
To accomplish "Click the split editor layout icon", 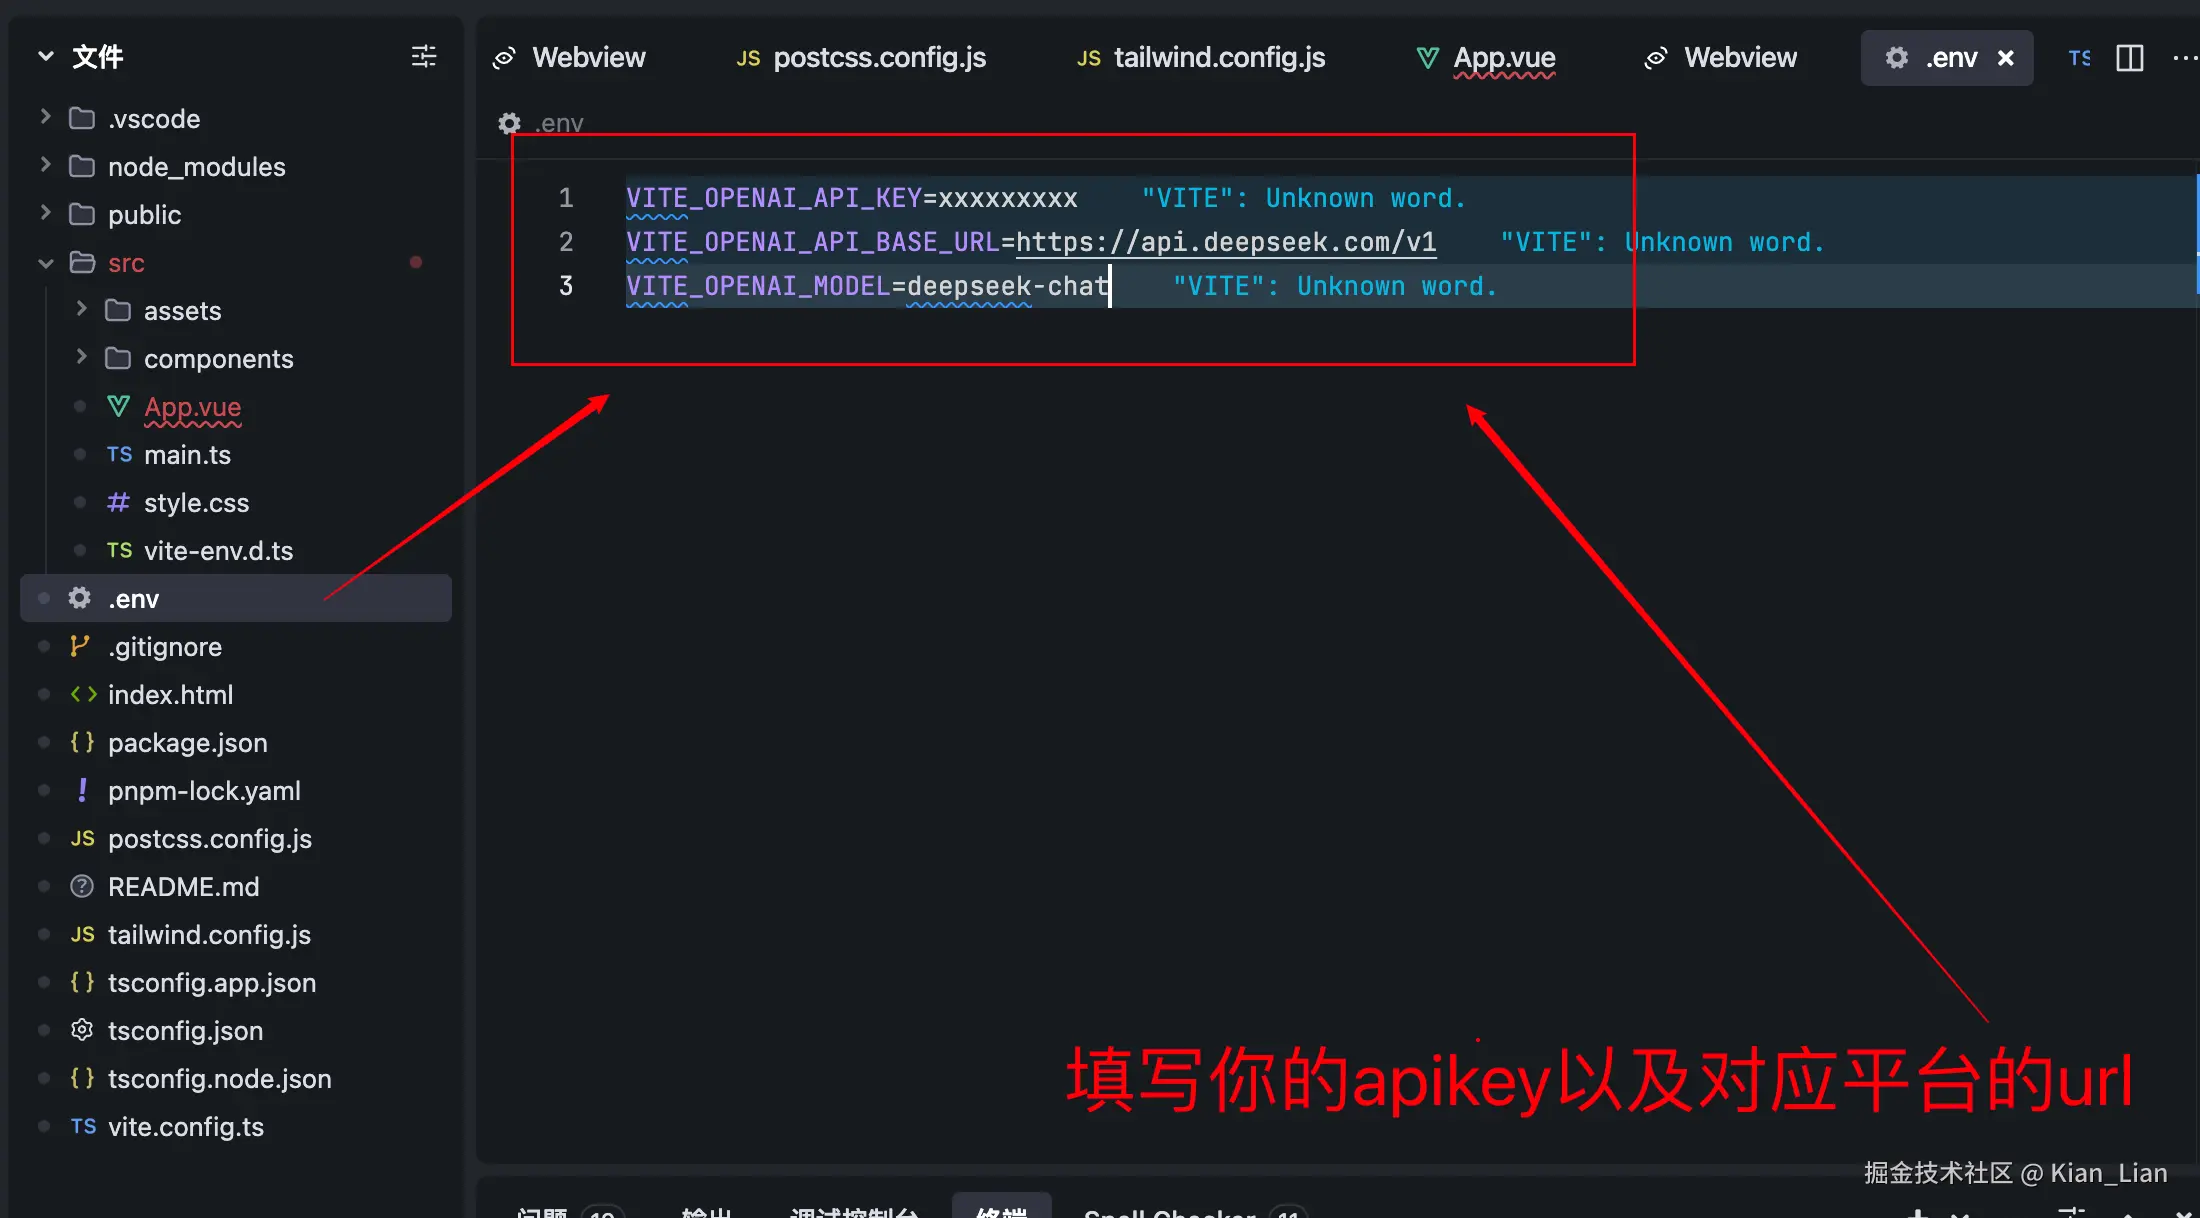I will [2130, 58].
